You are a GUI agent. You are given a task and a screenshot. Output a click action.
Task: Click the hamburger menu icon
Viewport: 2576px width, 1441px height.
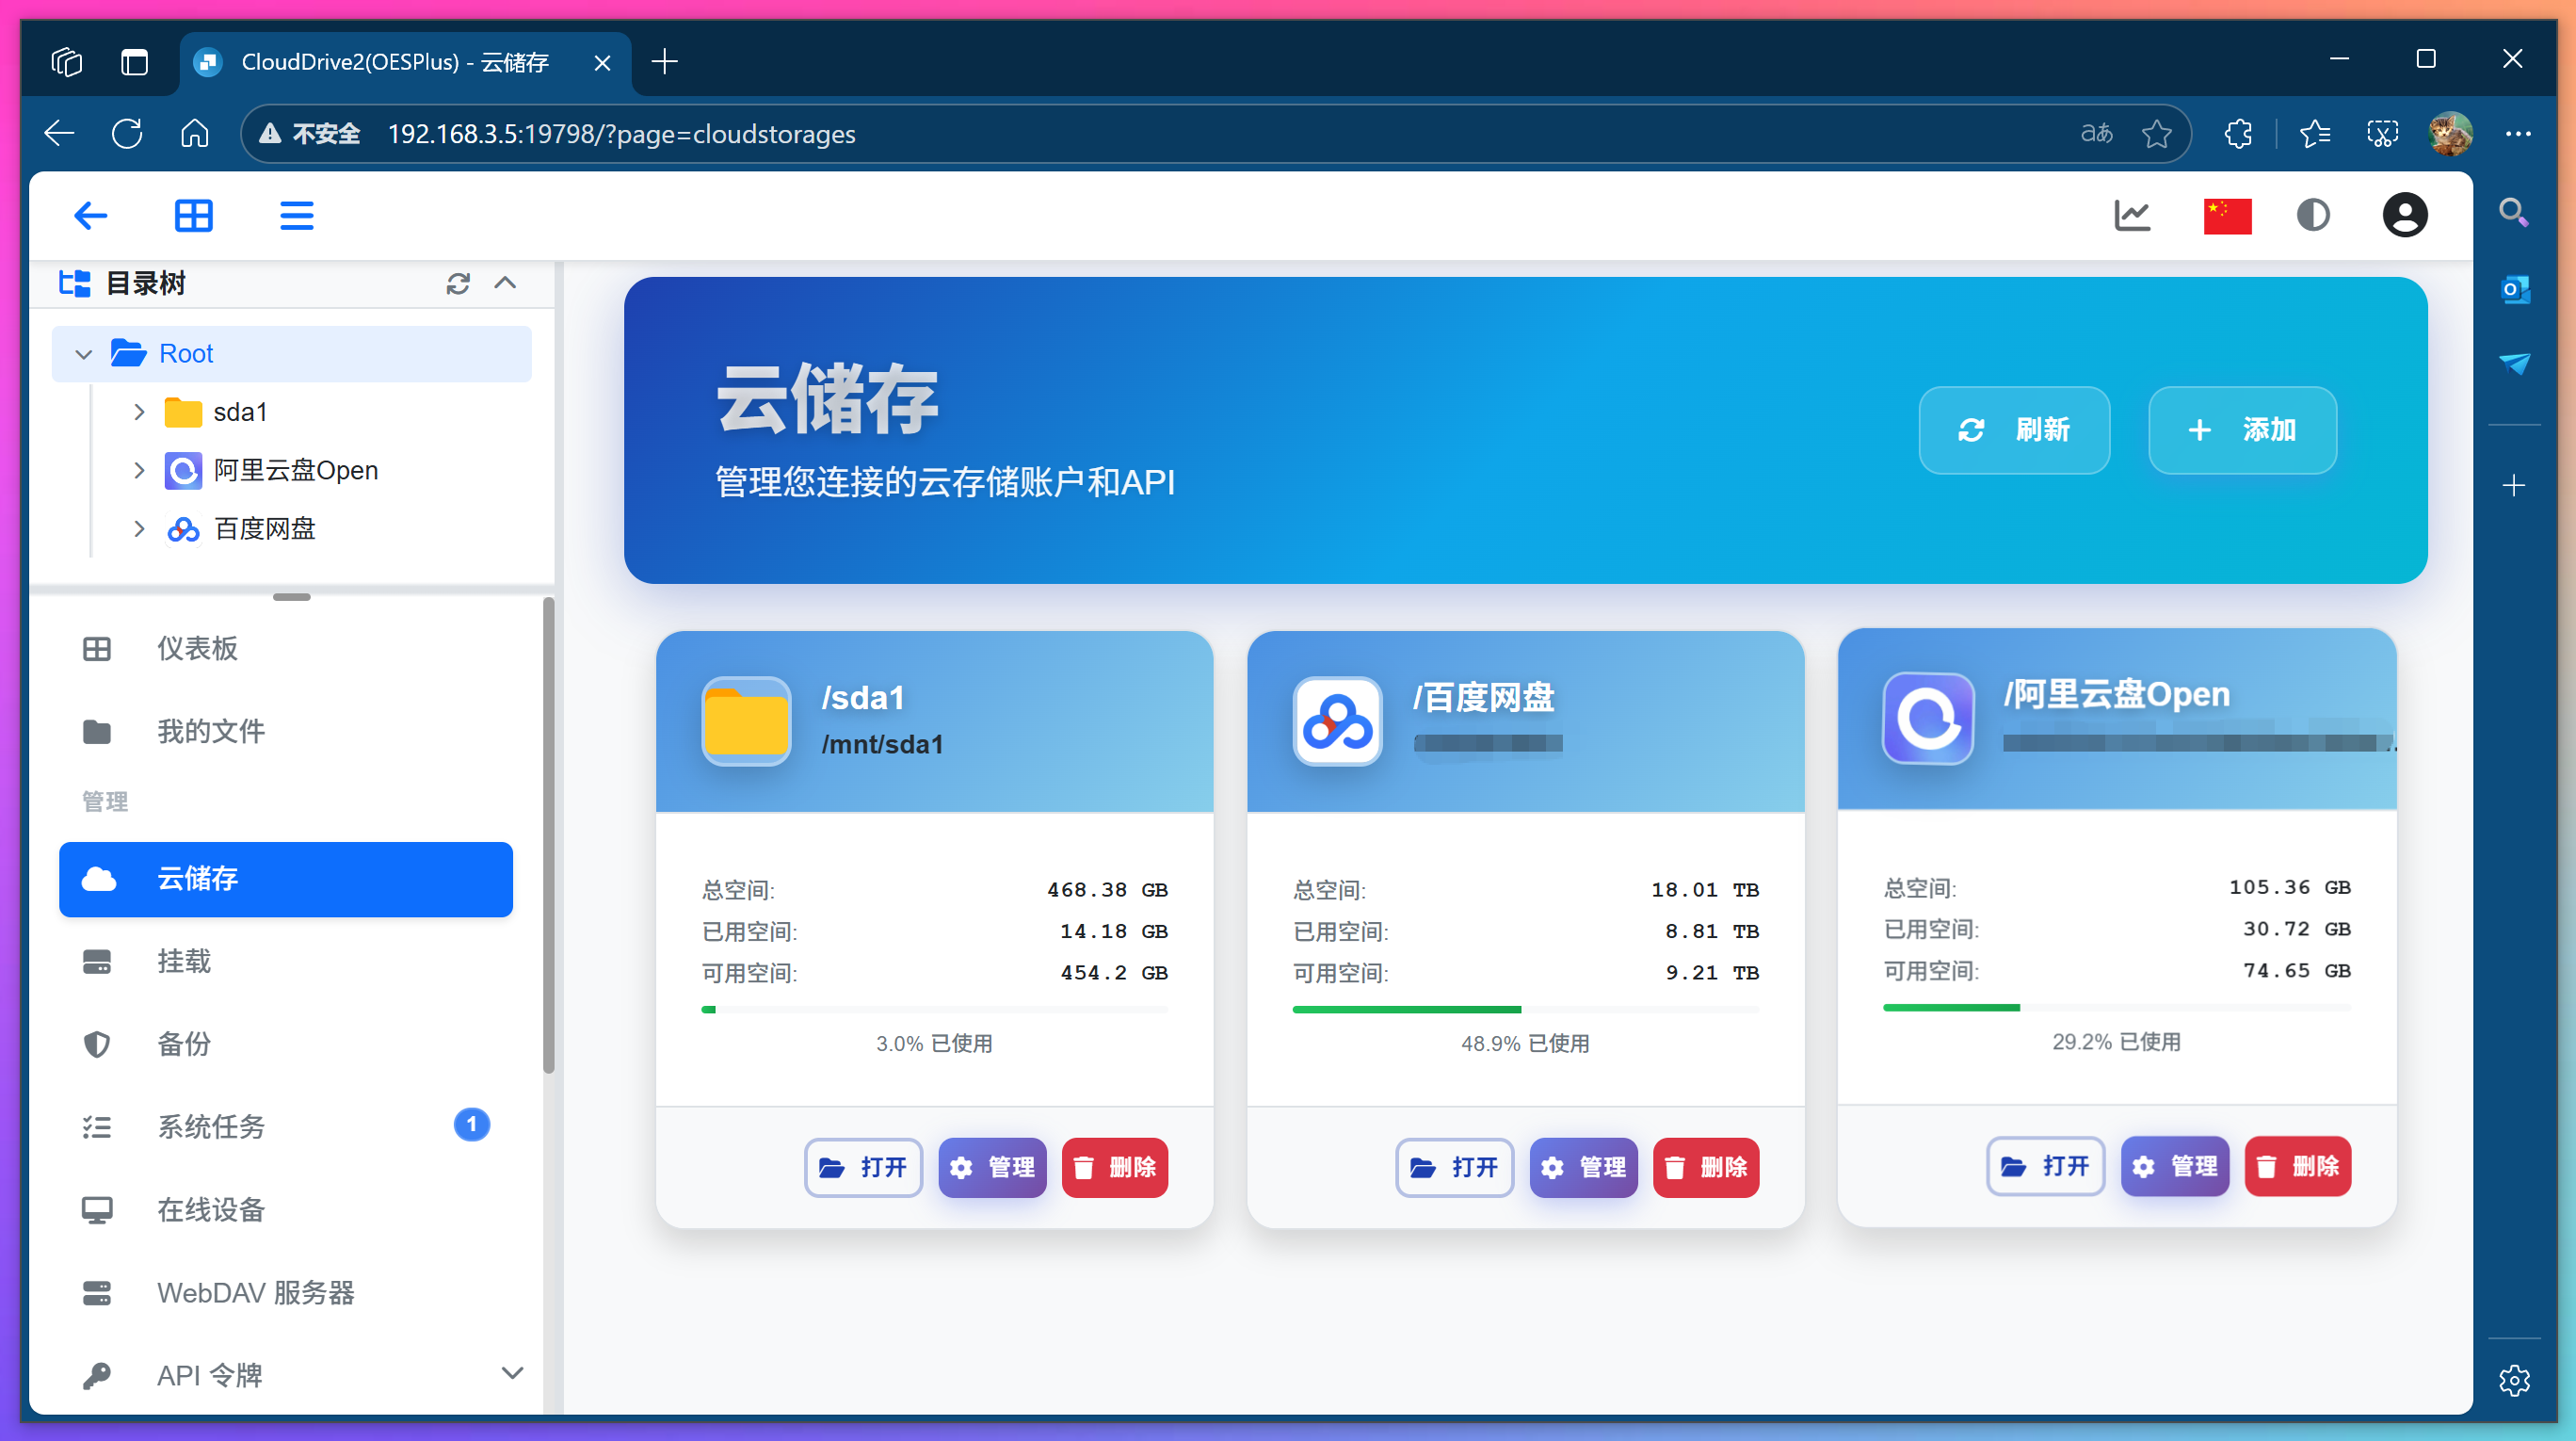tap(296, 215)
